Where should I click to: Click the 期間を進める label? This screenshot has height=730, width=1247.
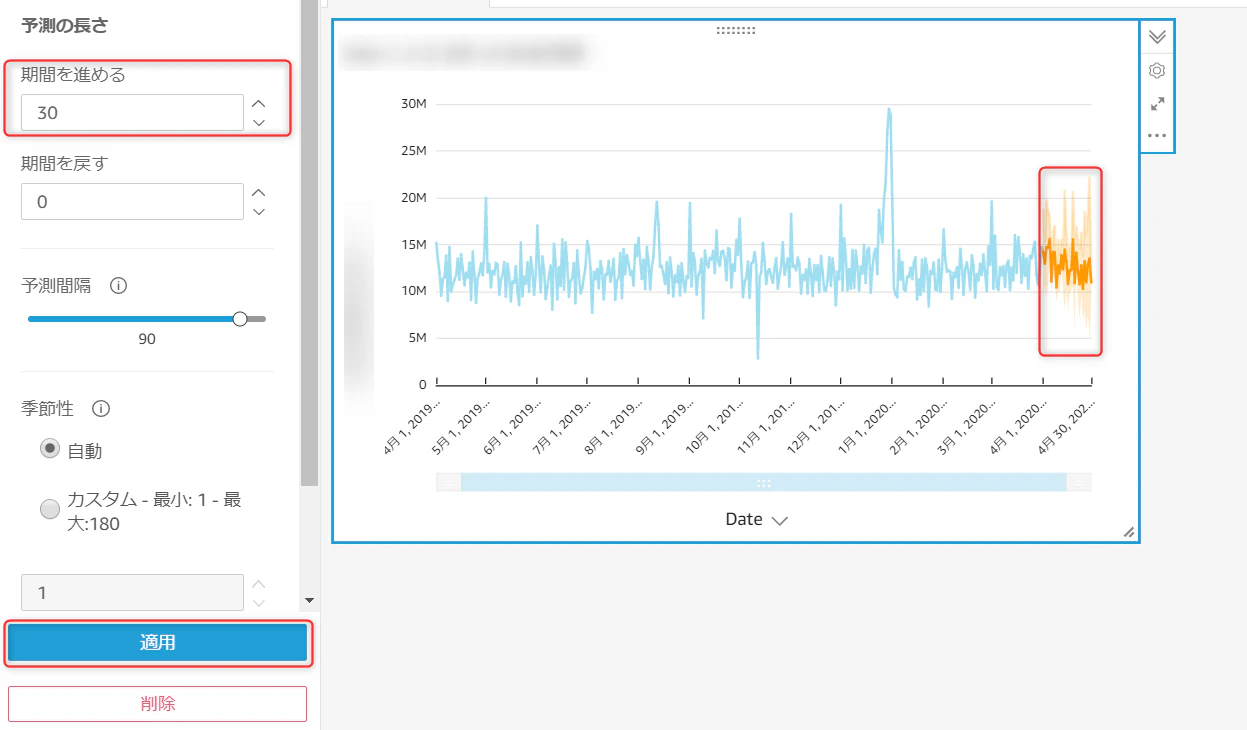73,74
